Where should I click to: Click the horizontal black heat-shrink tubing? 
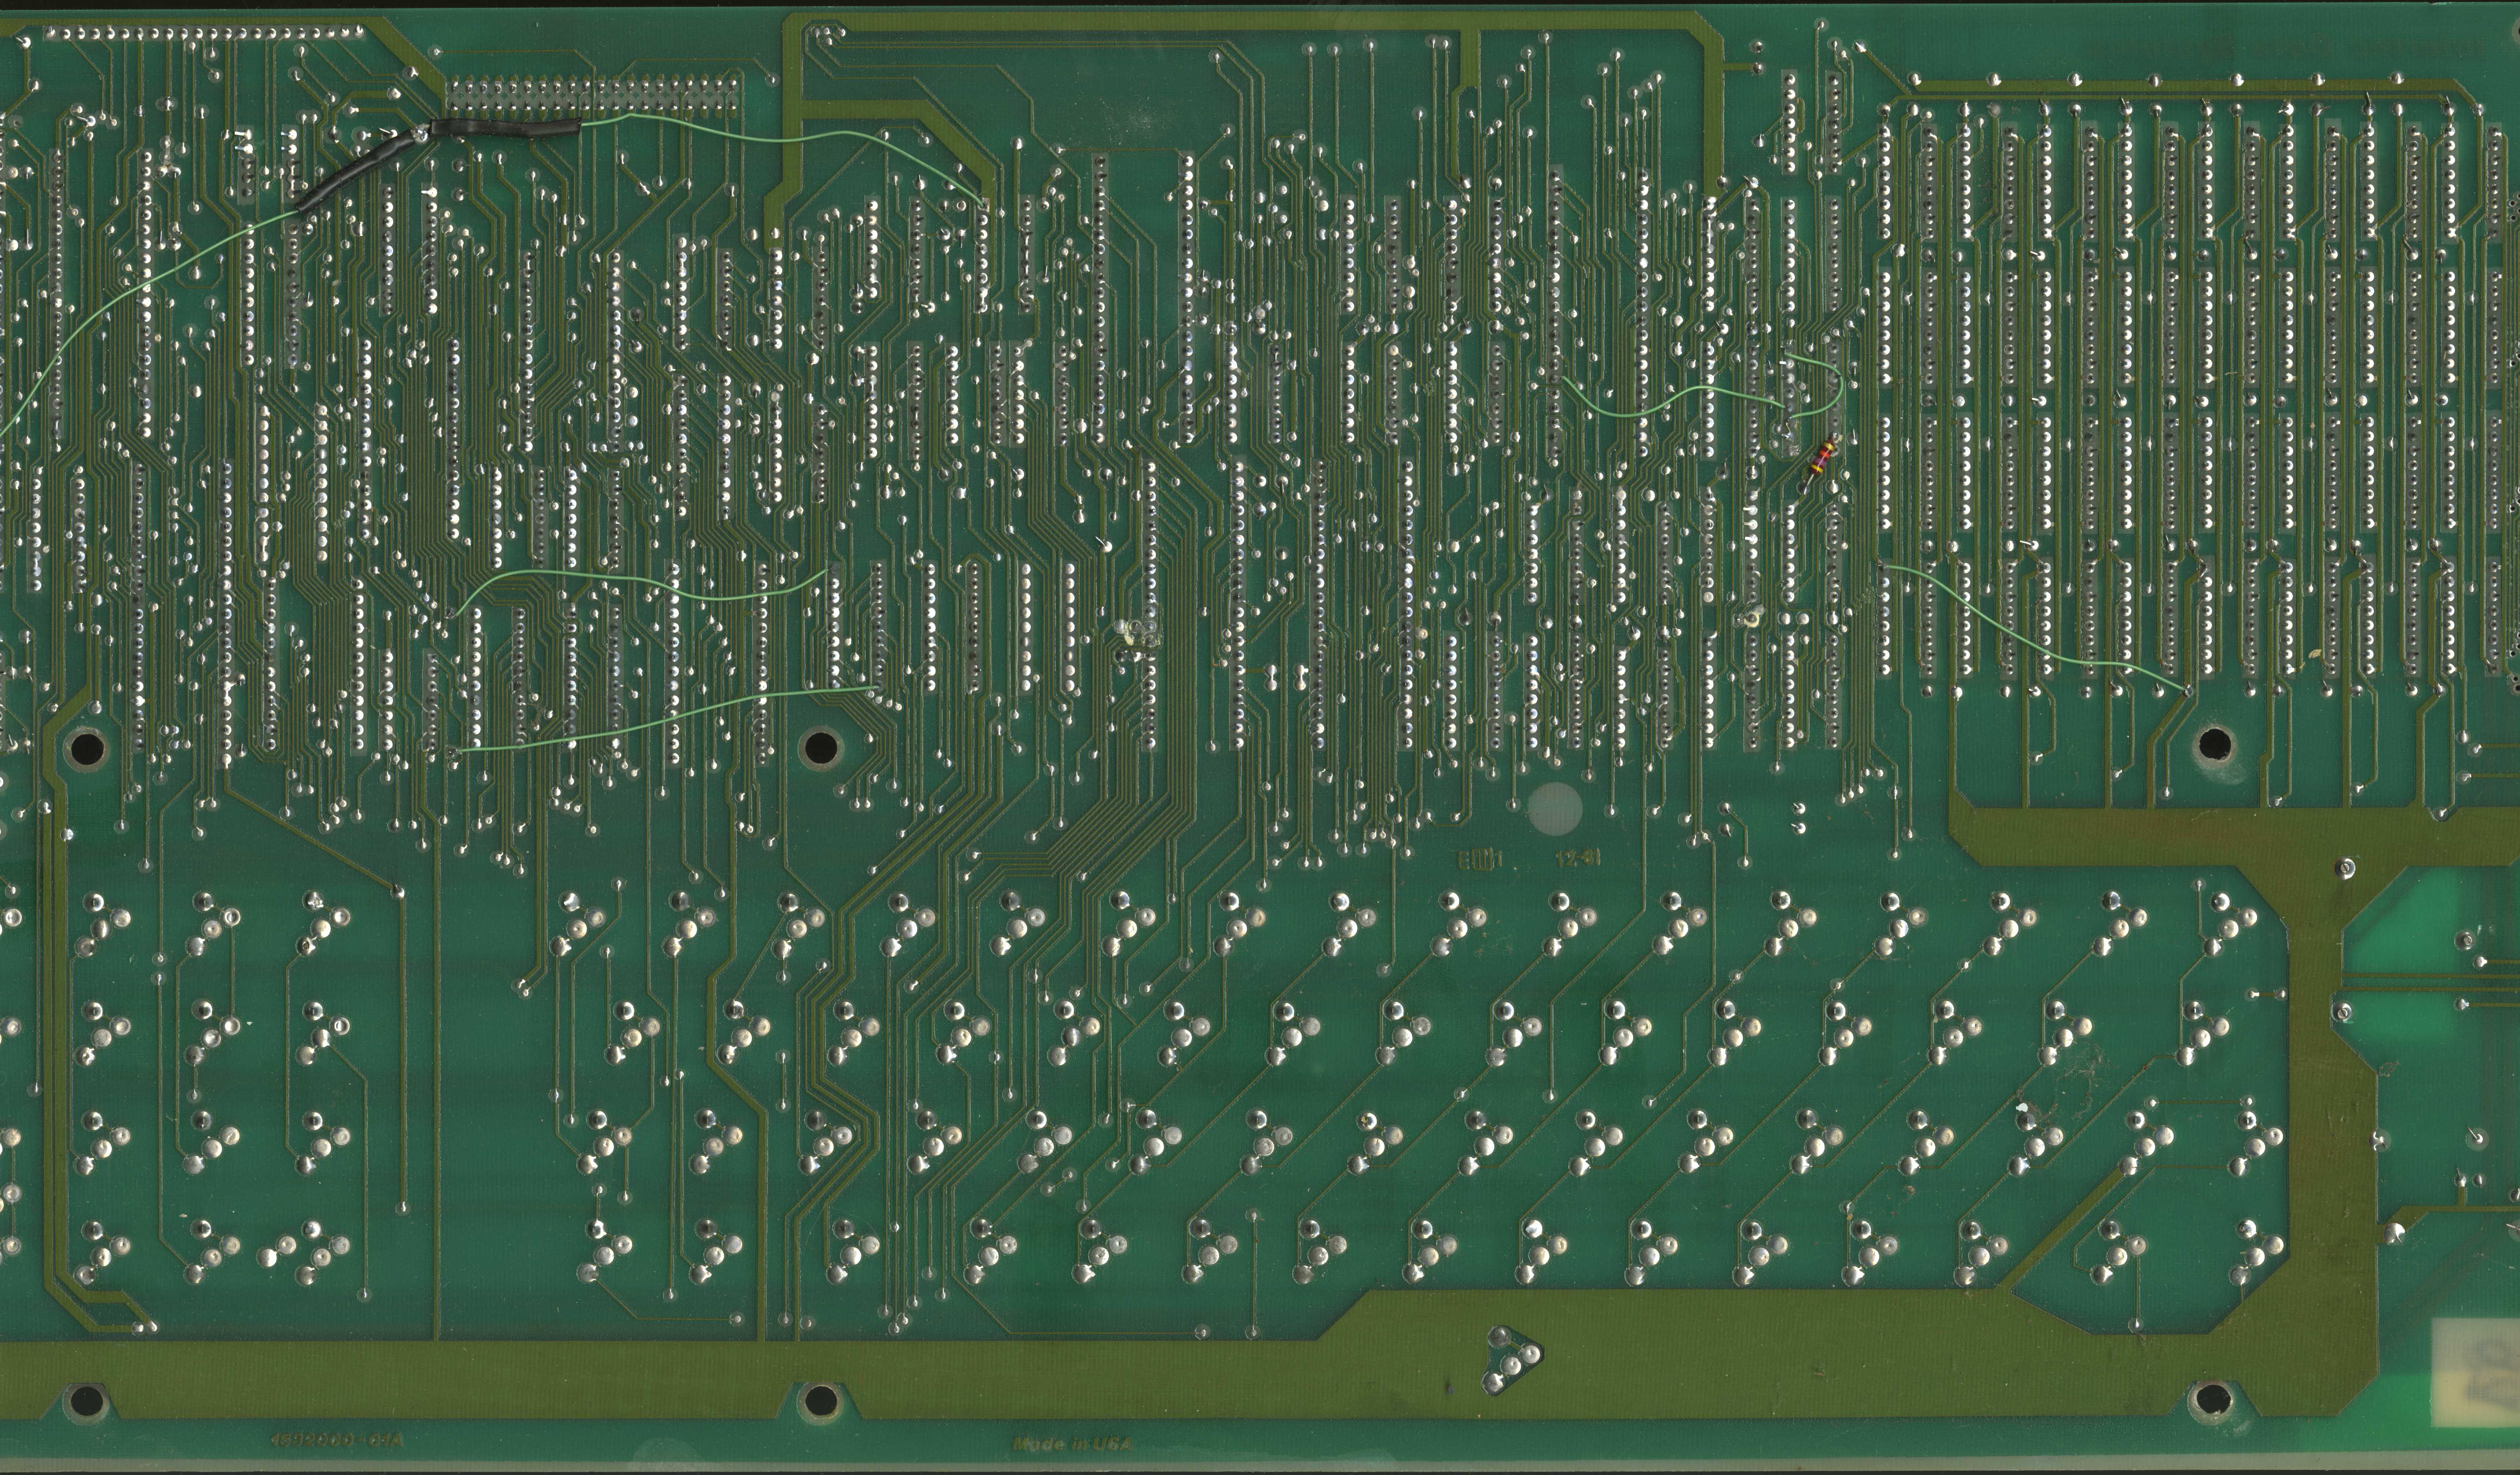(x=505, y=128)
